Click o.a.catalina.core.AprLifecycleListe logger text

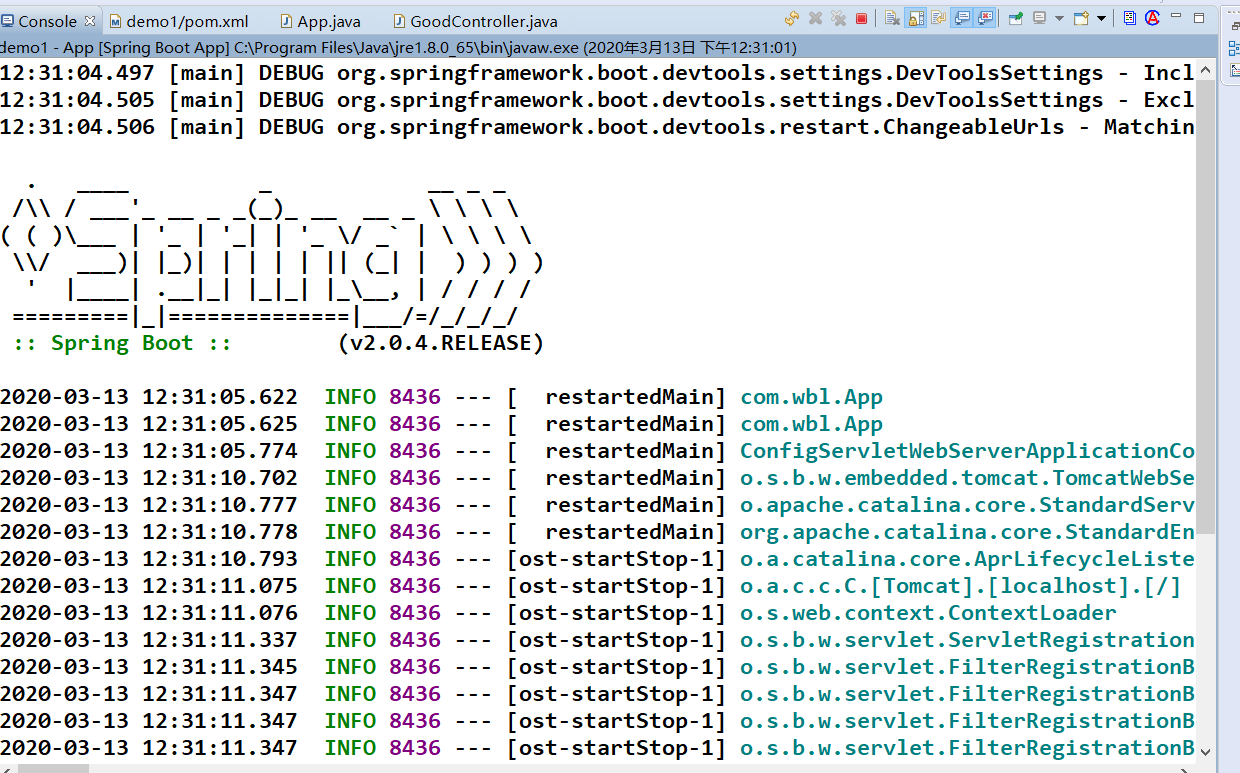(x=967, y=559)
